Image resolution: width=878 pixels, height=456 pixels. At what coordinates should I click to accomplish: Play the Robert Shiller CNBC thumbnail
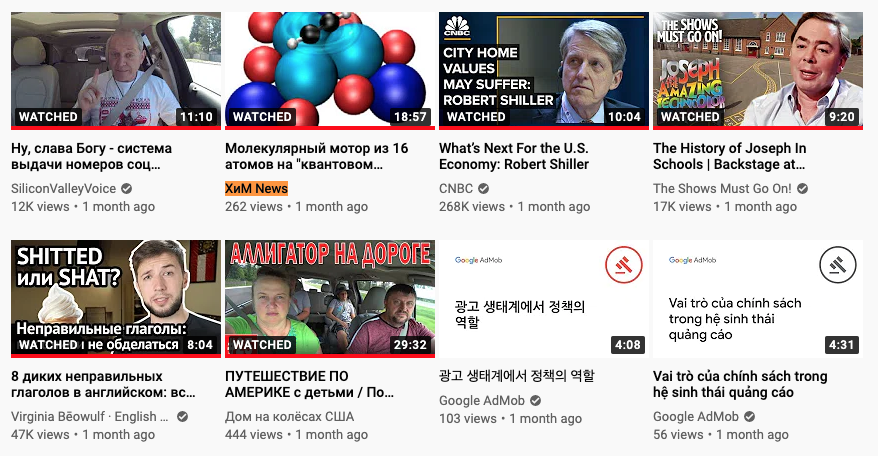tap(544, 69)
